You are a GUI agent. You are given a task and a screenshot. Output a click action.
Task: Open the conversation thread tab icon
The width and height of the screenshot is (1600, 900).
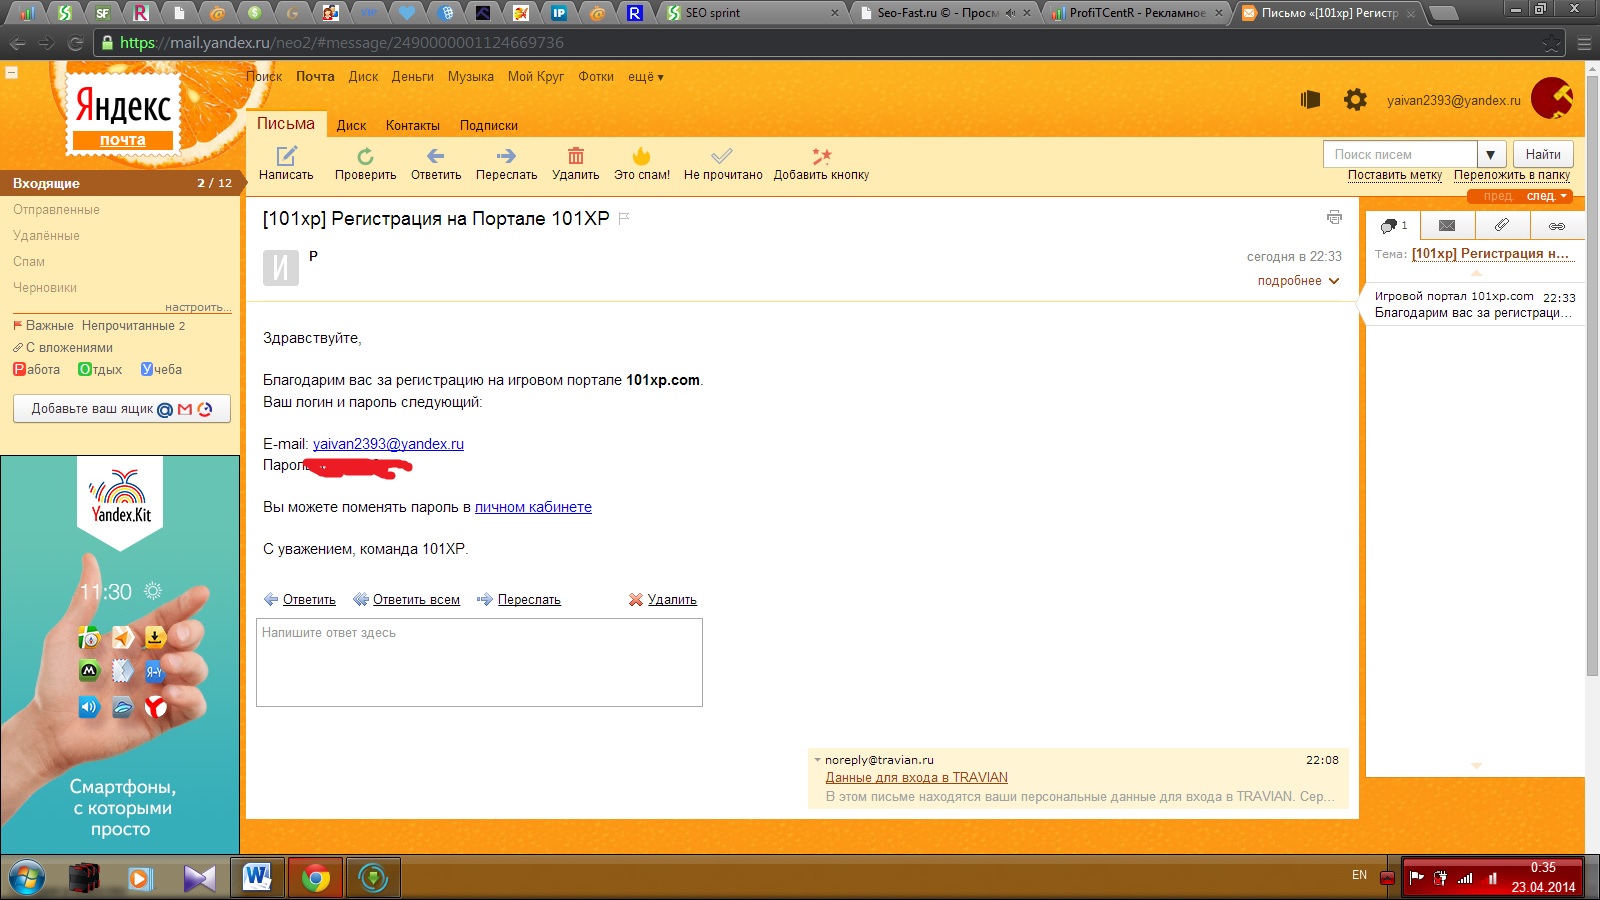1393,226
